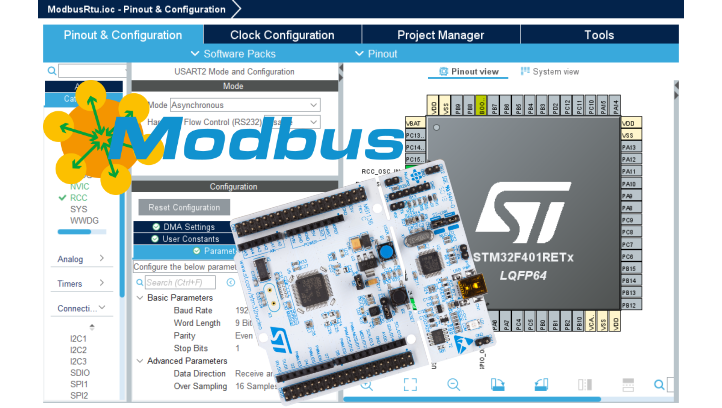Image resolution: width=722 pixels, height=408 pixels.
Task: Rotate the chip counter-clockwise
Action: (x=541, y=385)
